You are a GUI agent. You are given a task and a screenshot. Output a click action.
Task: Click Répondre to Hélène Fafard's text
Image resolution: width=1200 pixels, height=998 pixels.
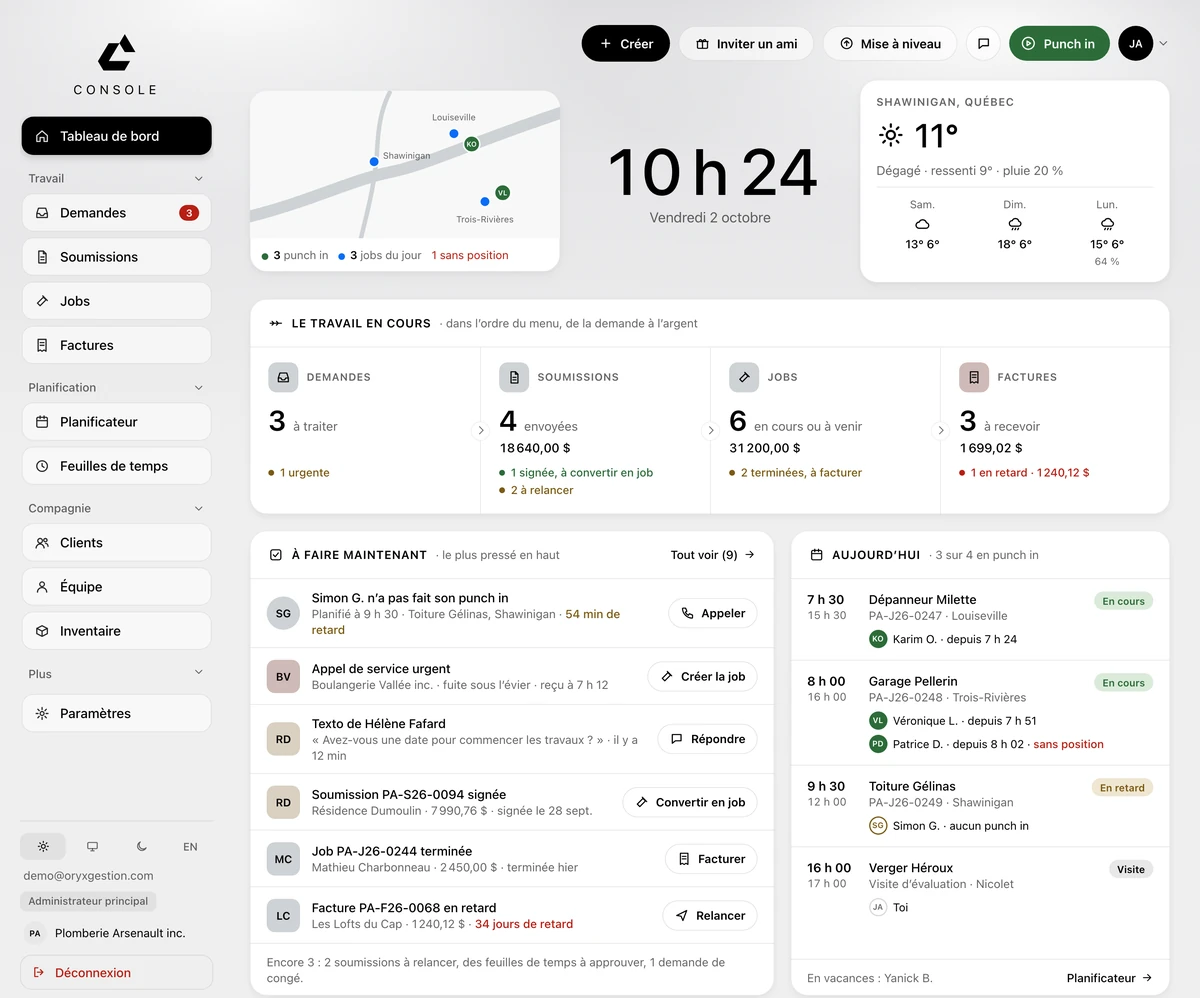click(x=708, y=739)
